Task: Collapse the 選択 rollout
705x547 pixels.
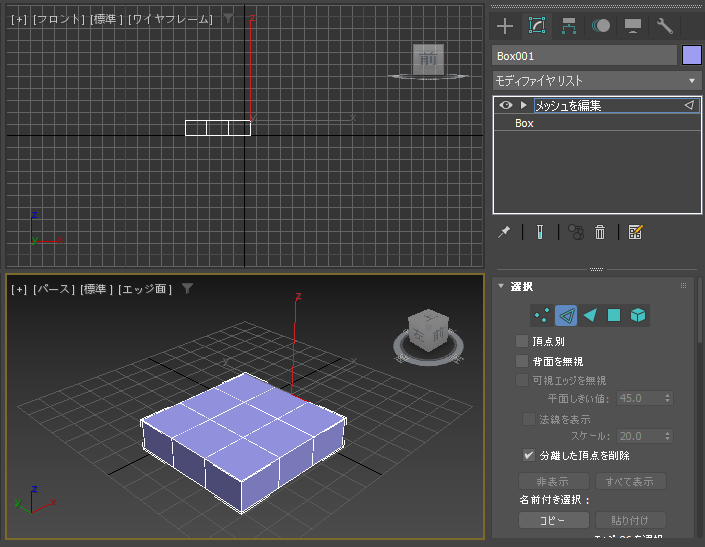Action: (x=501, y=286)
